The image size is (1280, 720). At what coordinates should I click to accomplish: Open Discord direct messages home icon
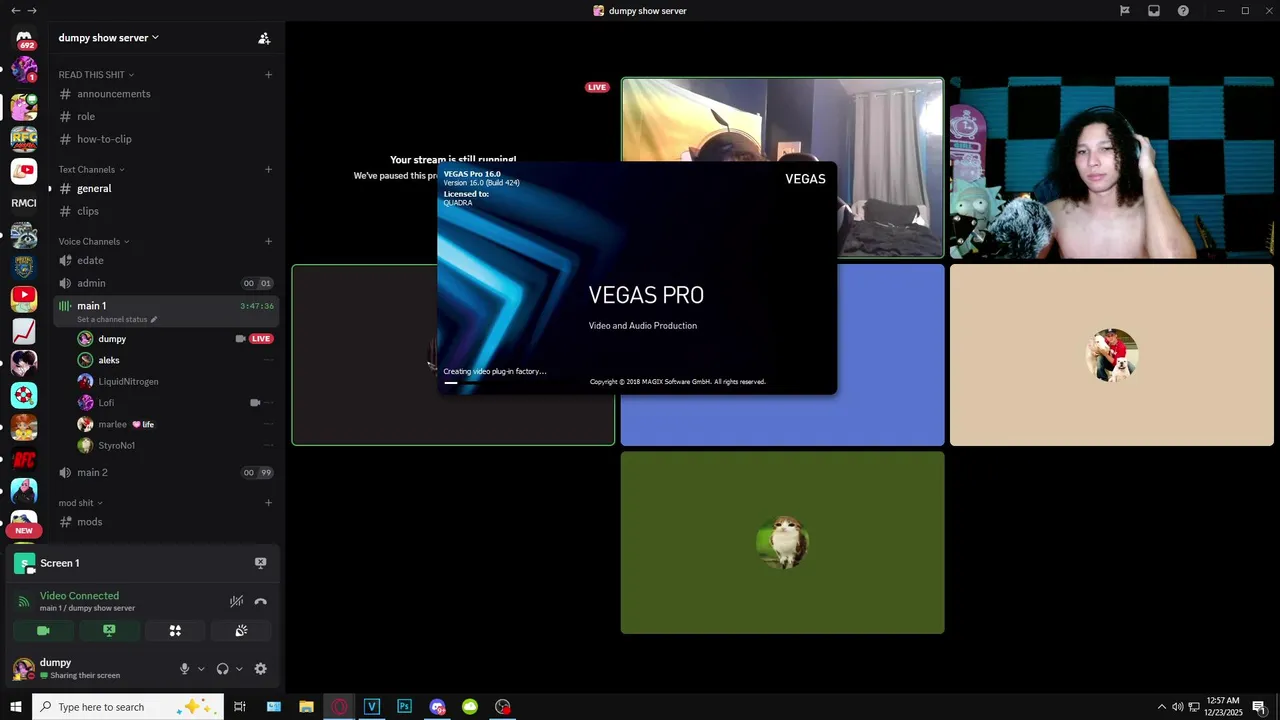tap(24, 37)
